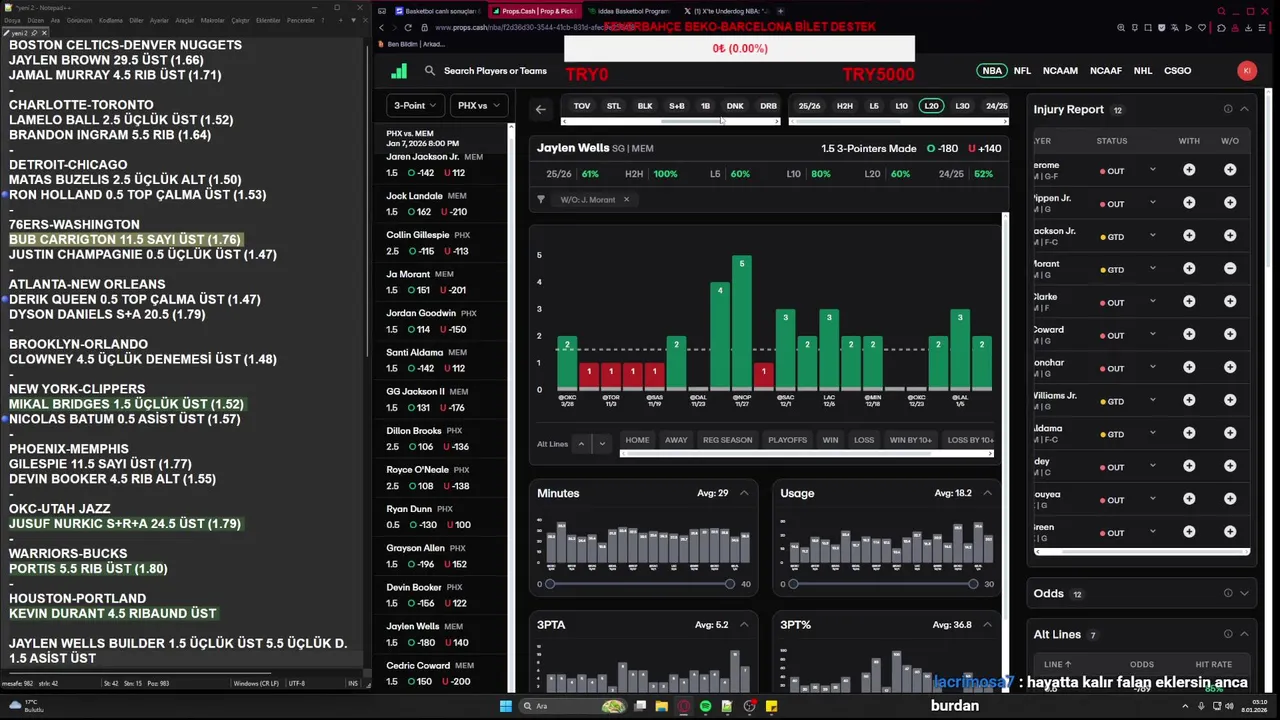The height and width of the screenshot is (720, 1280).
Task: Open a new browser tab with plus
Action: point(783,11)
